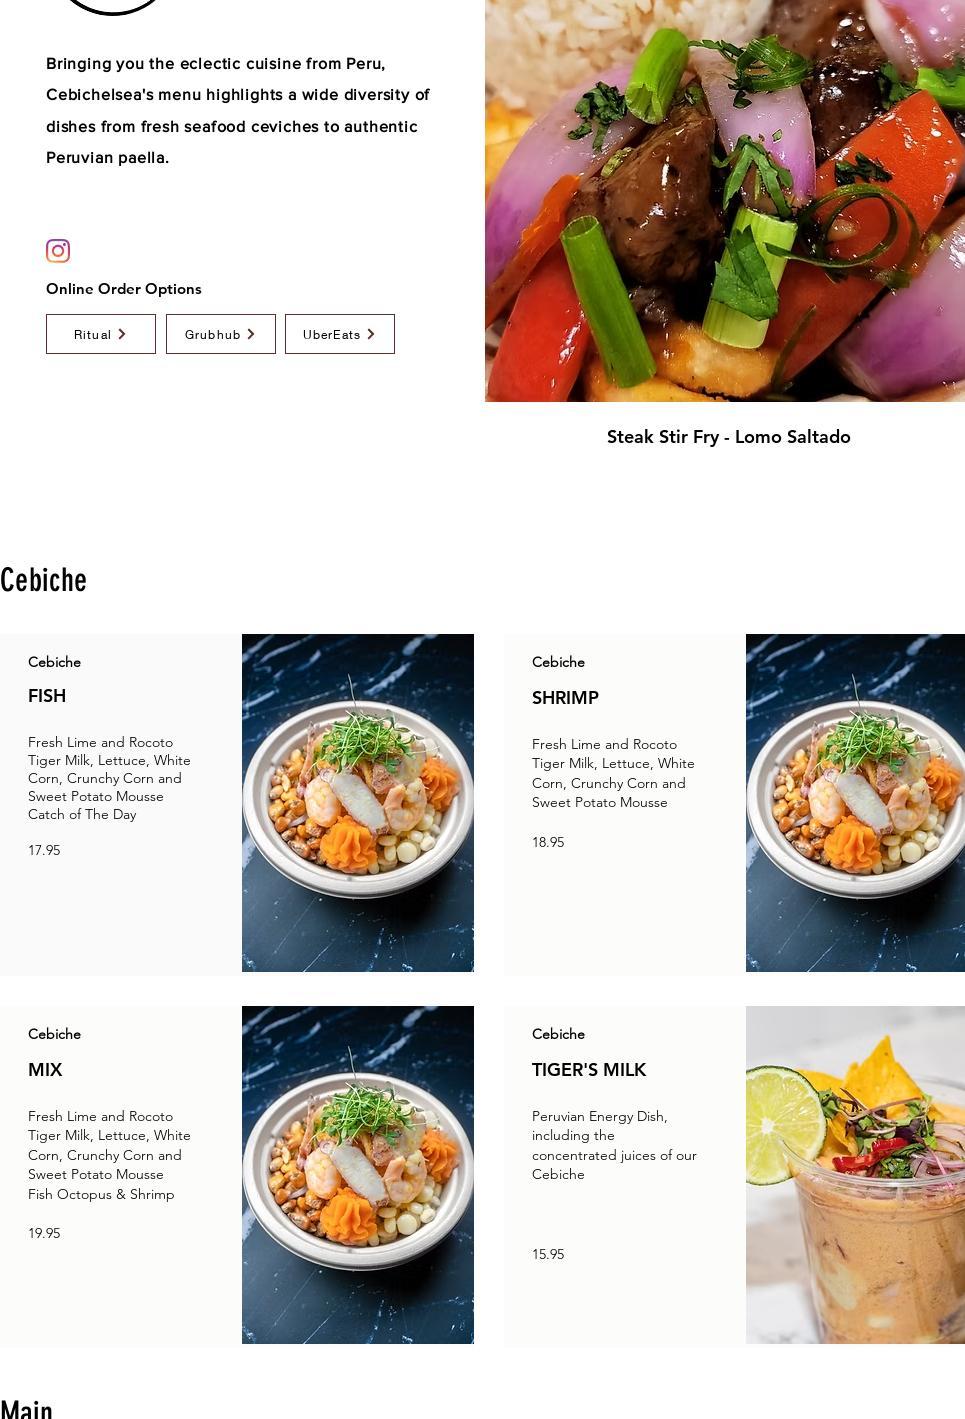Screen dimensions: 965x1419
Task: Click the arrow chevron on Ritual button
Action: click(x=122, y=334)
